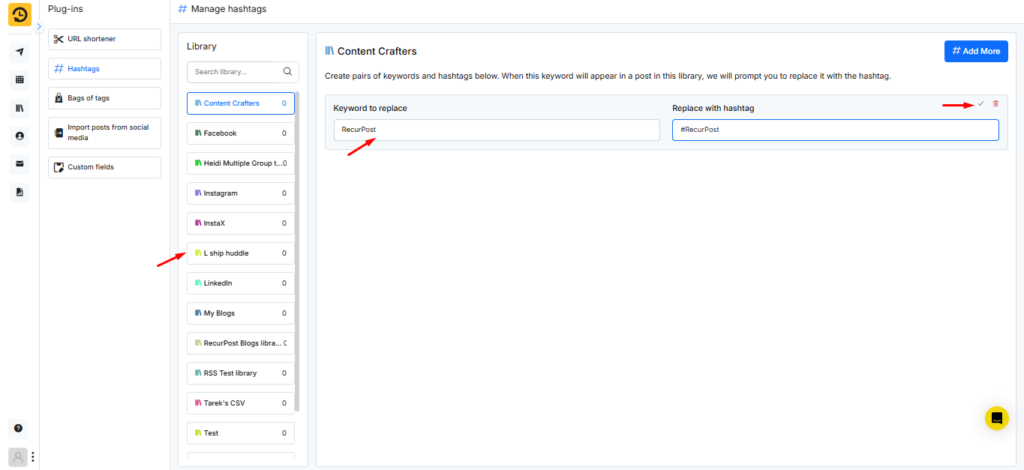Click the Search library input field
This screenshot has width=1024, height=470.
coord(233,72)
